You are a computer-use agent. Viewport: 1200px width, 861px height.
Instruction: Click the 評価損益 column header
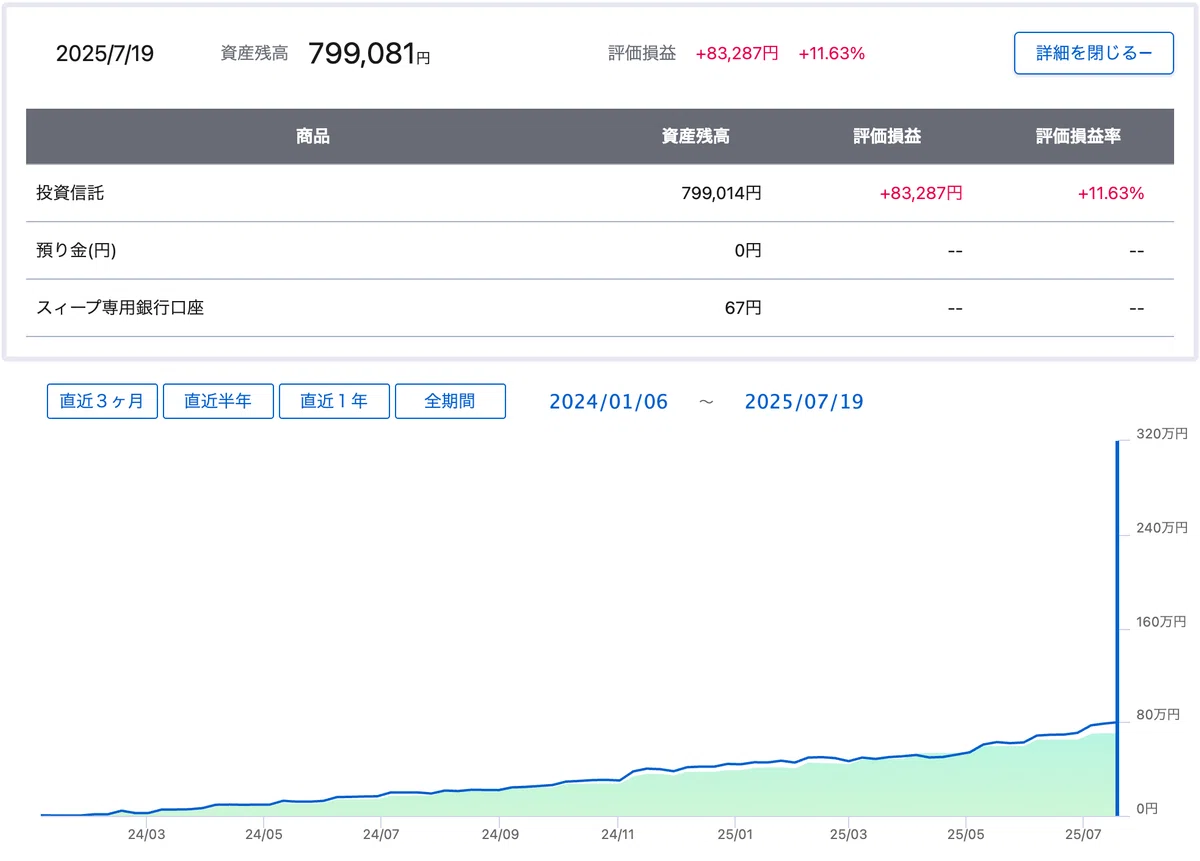(x=887, y=136)
